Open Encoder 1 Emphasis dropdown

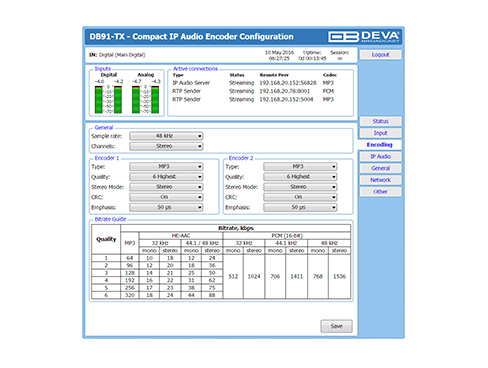(x=166, y=207)
